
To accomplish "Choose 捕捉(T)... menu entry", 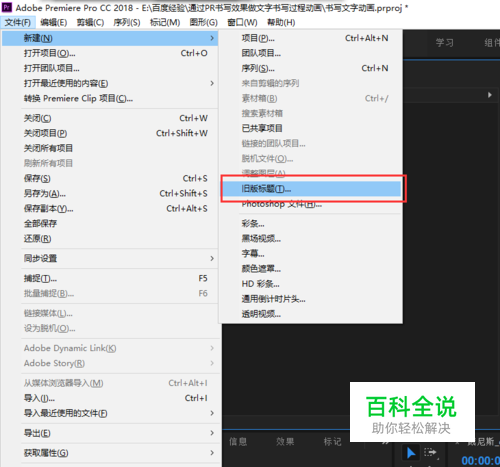I will 110,278.
